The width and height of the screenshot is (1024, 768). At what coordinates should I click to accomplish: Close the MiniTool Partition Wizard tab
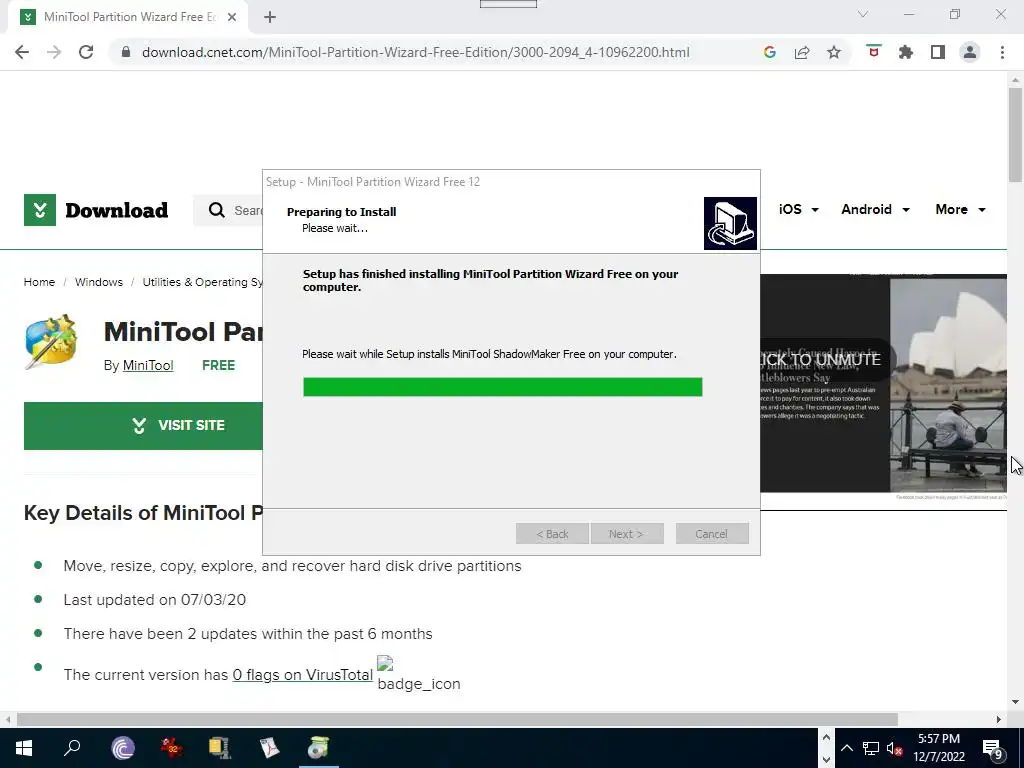coord(232,17)
